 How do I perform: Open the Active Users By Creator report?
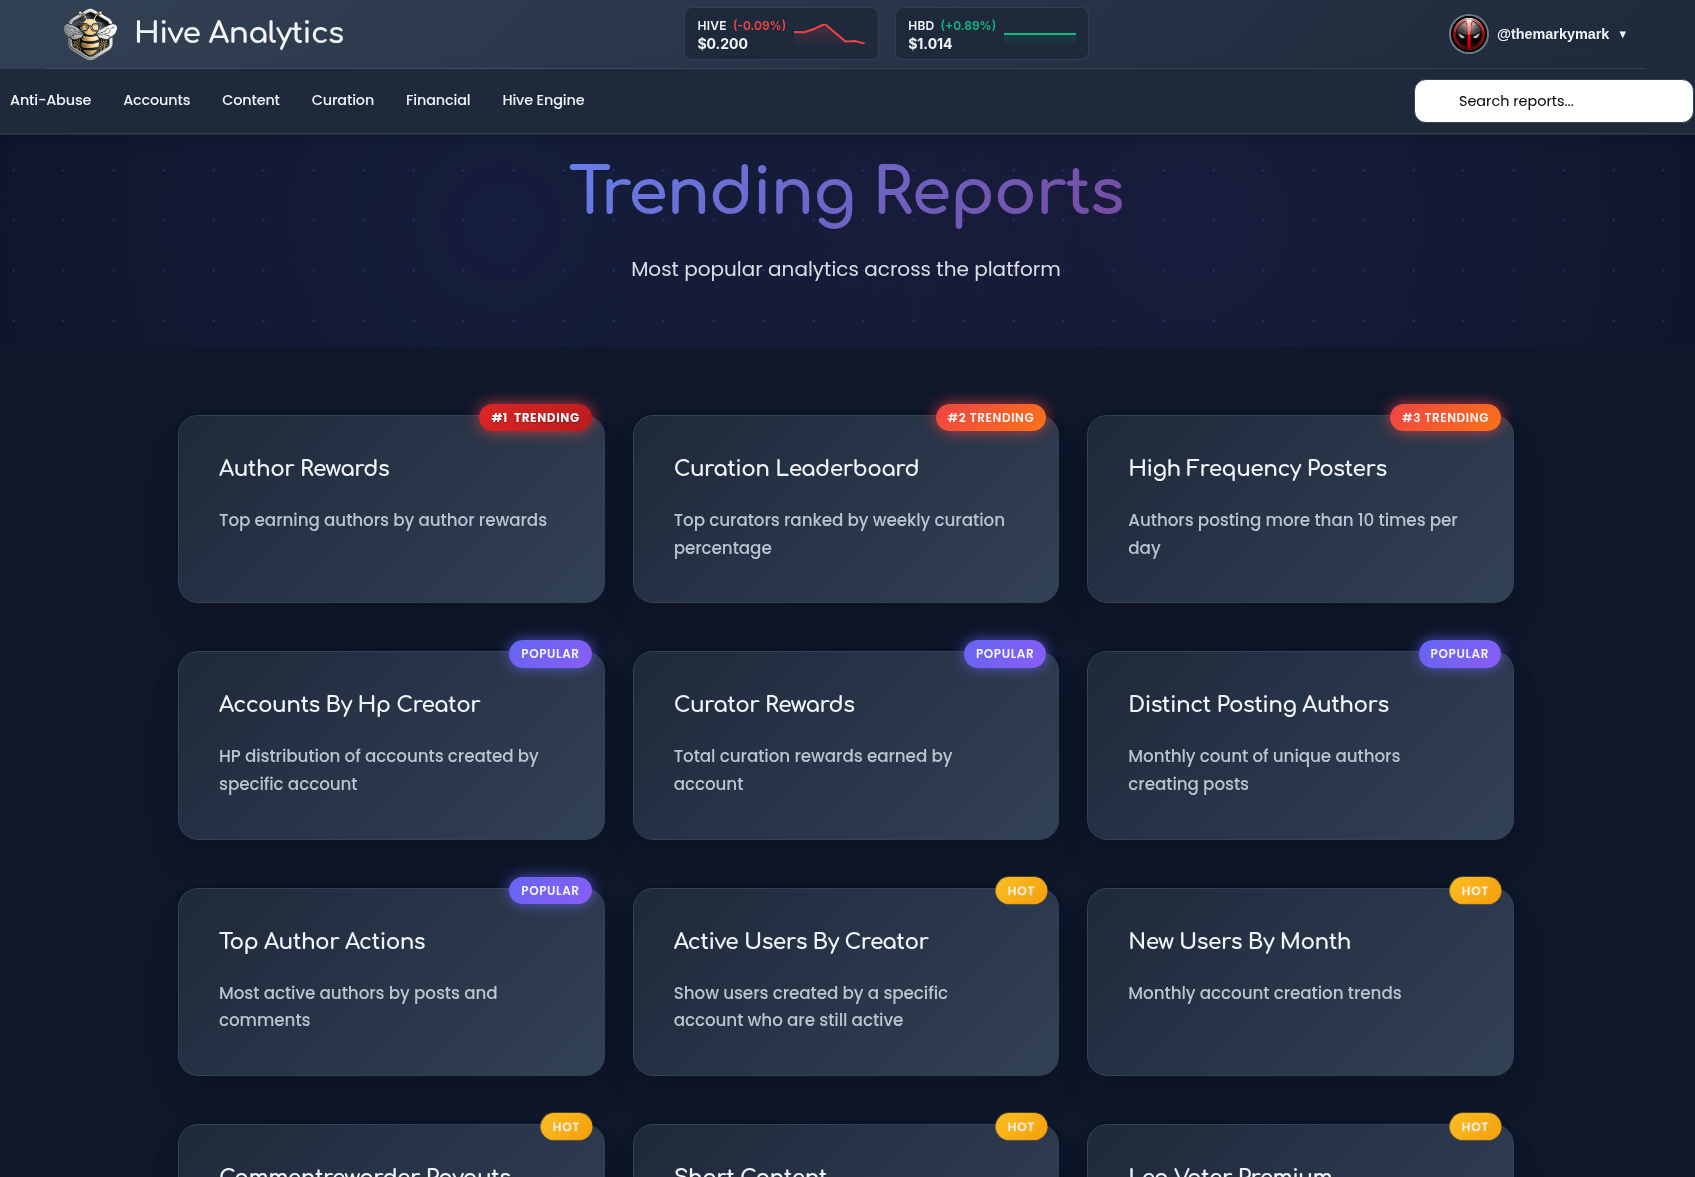click(x=845, y=982)
